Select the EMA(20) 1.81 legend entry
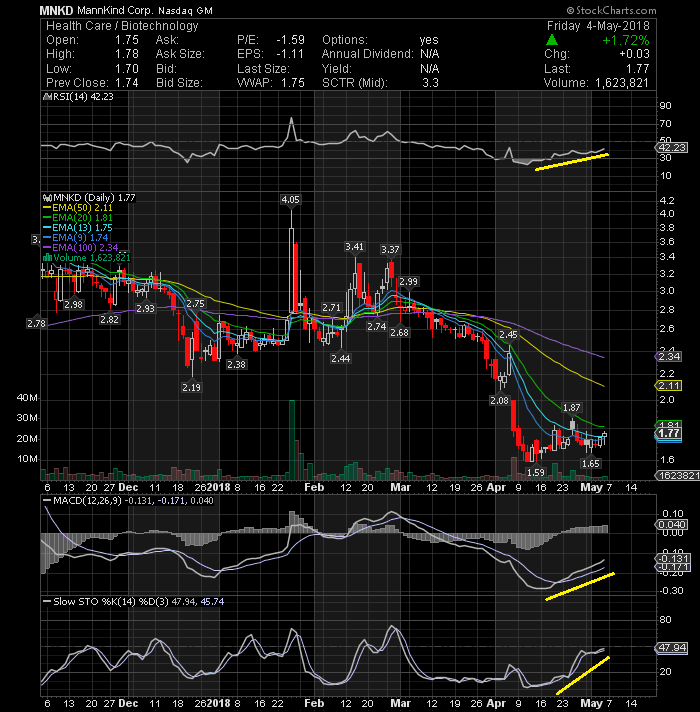 pos(78,218)
